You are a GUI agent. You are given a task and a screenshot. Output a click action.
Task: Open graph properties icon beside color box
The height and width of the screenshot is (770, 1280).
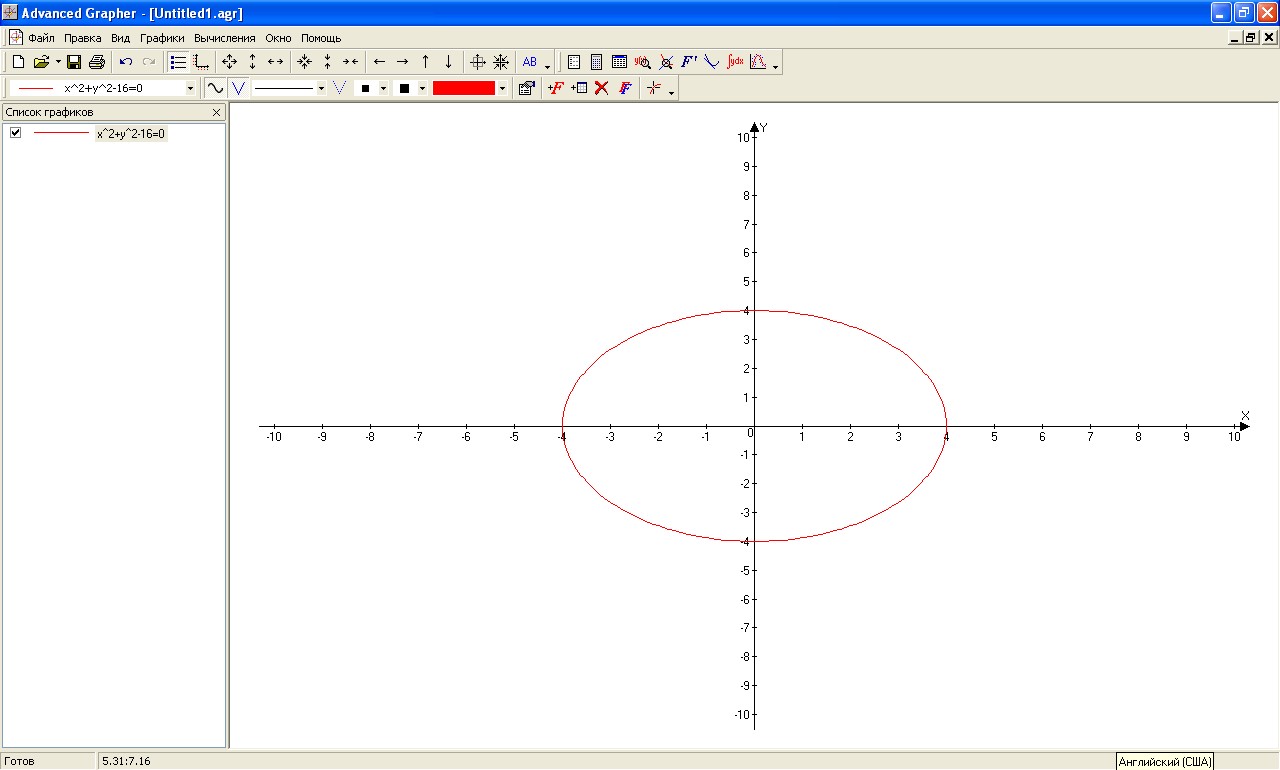pyautogui.click(x=526, y=88)
